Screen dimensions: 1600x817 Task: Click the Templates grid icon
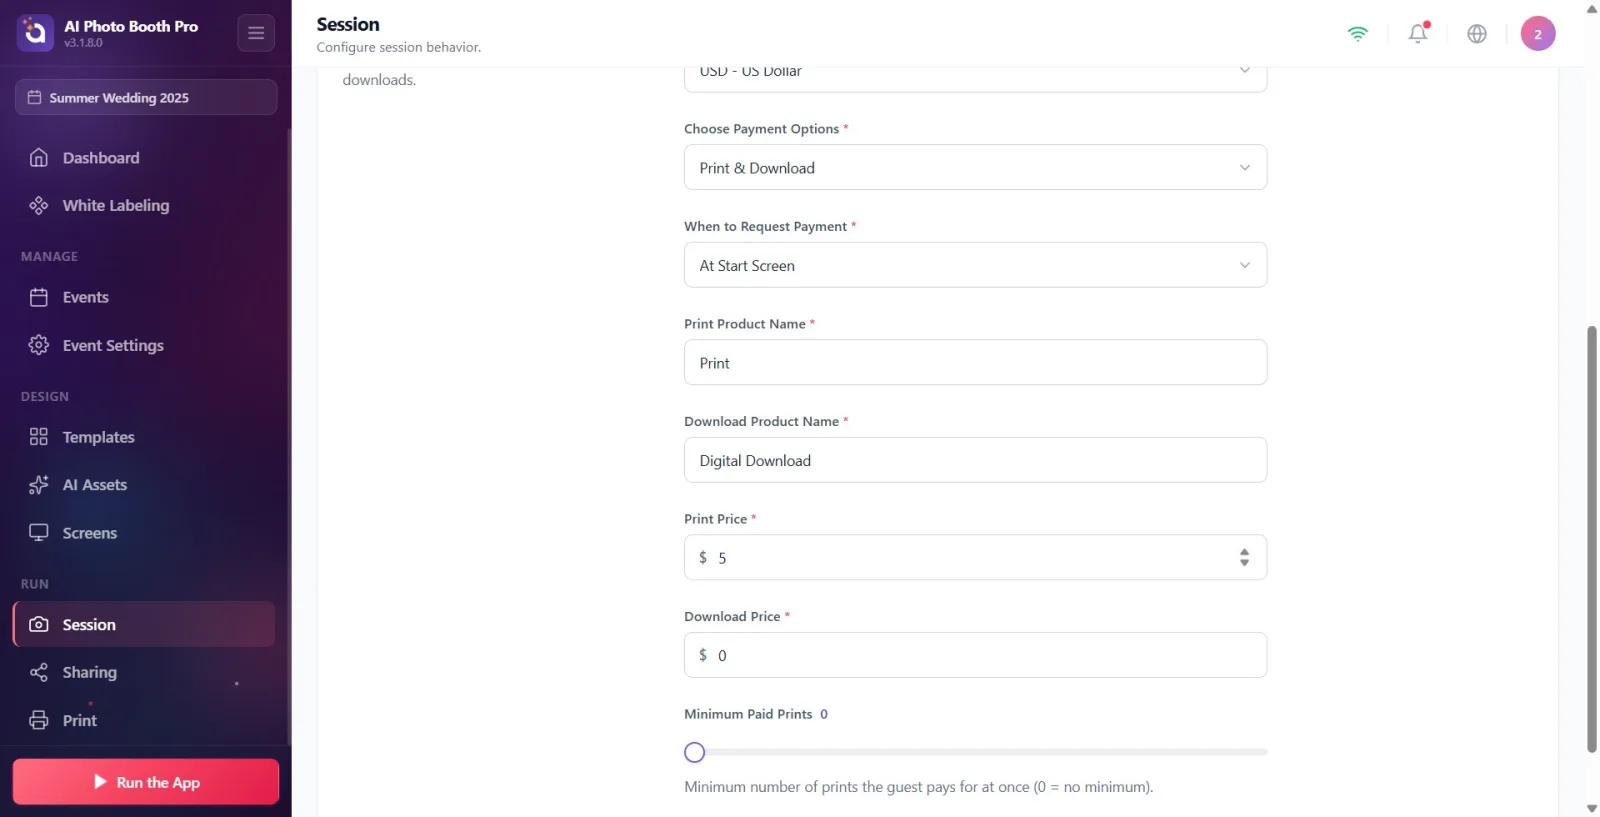pos(39,437)
